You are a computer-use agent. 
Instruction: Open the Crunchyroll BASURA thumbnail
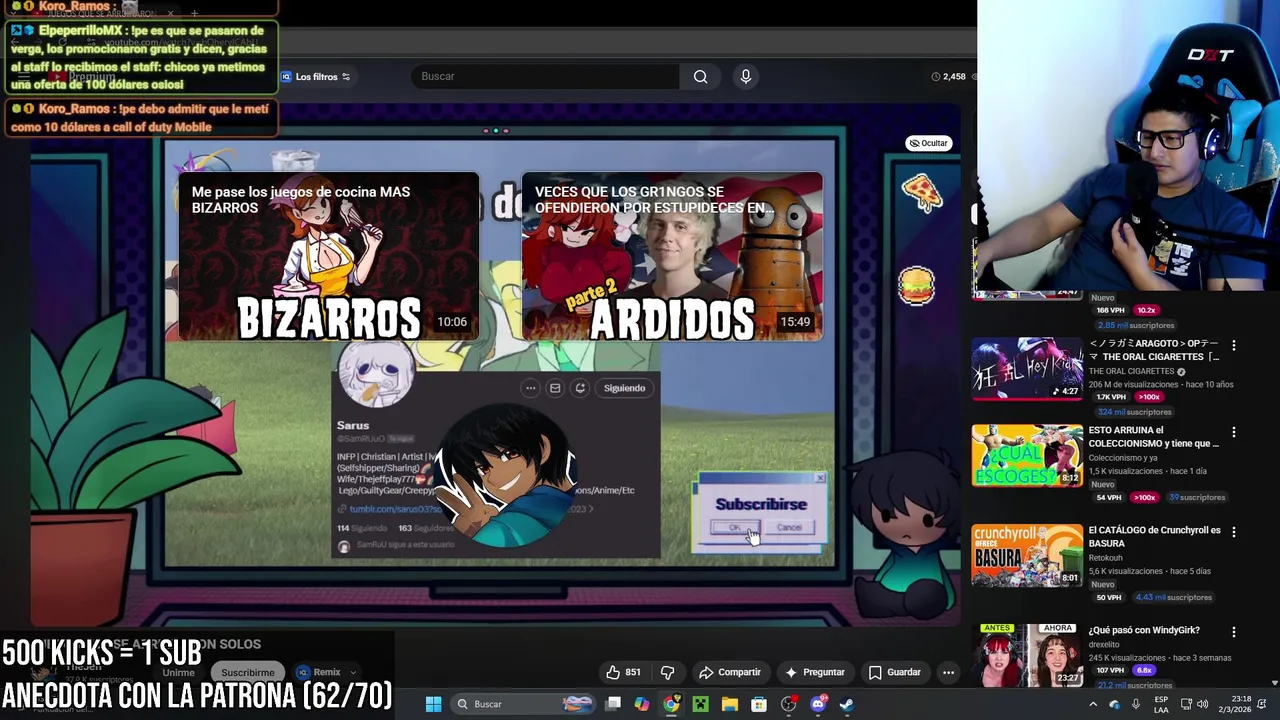[1027, 555]
